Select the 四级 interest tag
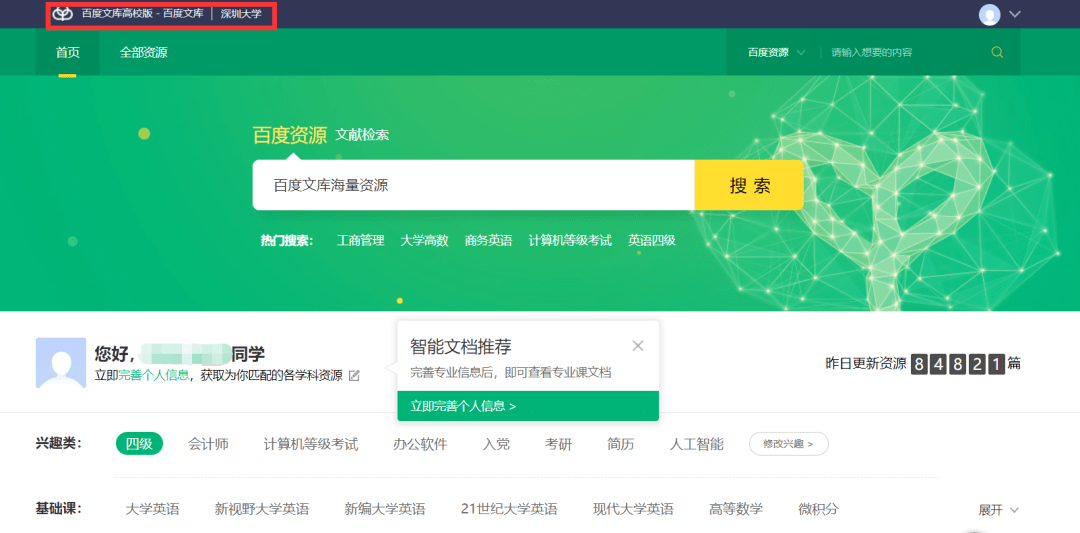The width and height of the screenshot is (1080, 533). pos(139,444)
